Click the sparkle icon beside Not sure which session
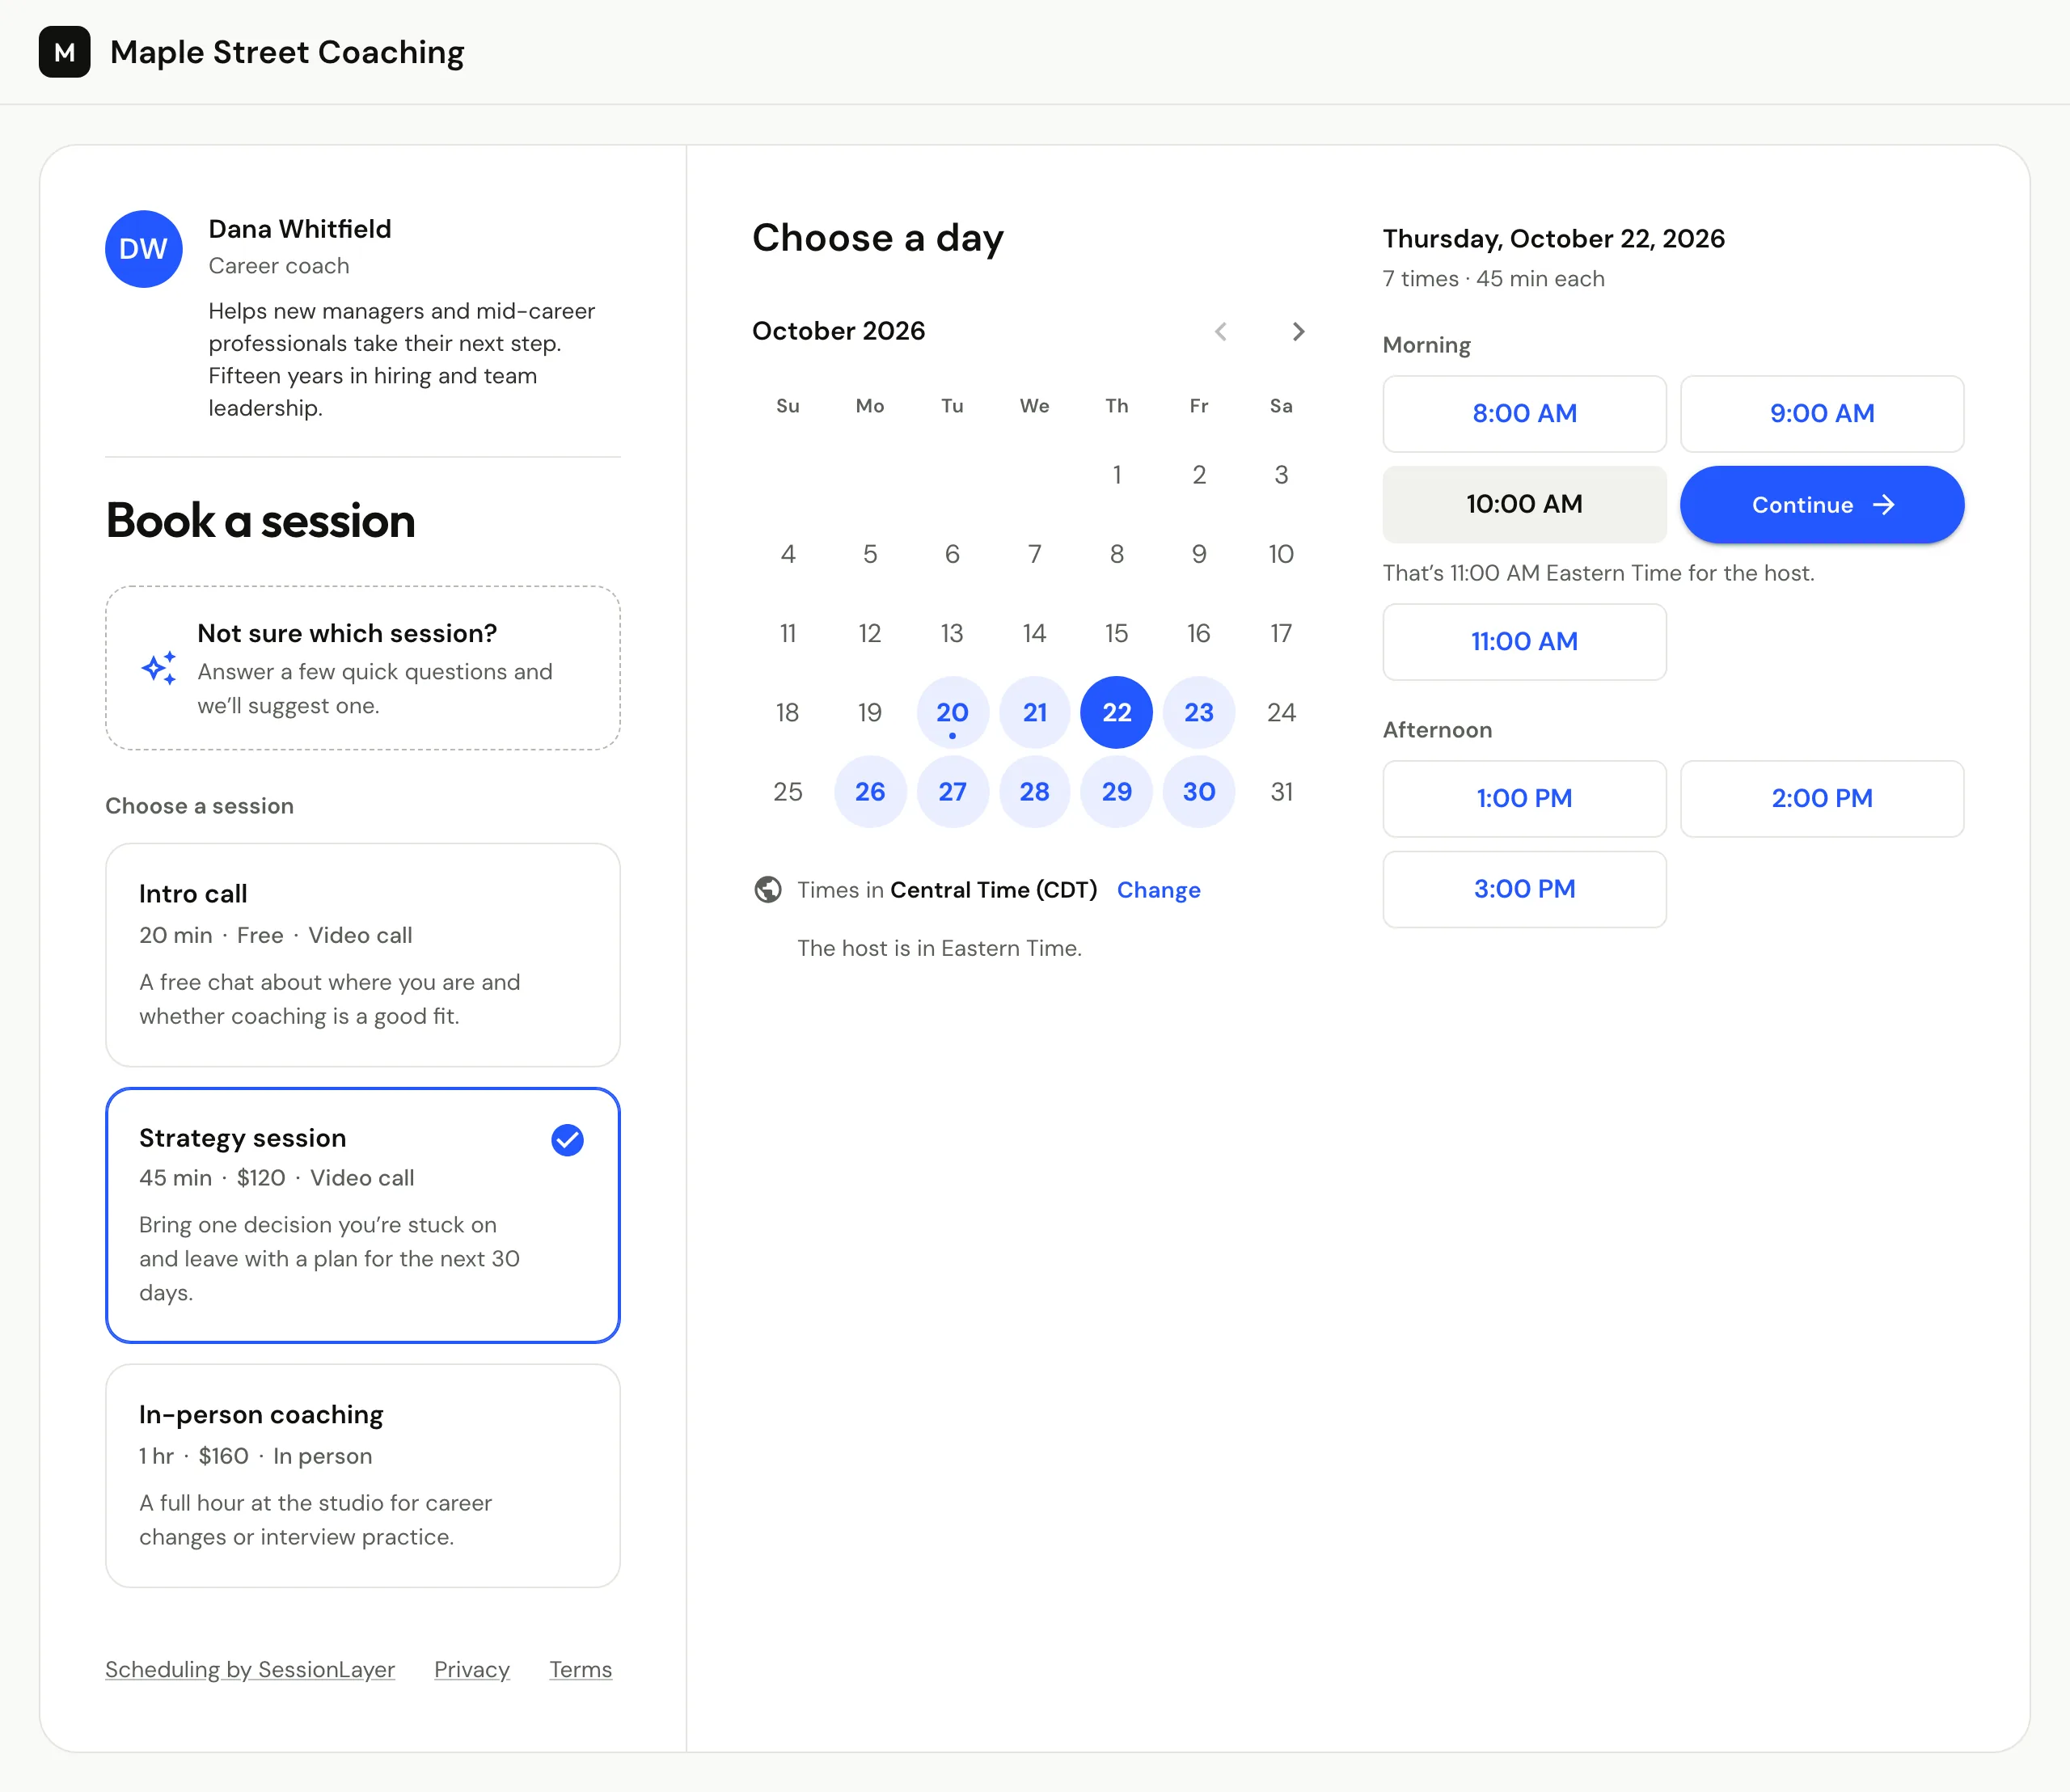 (x=159, y=668)
